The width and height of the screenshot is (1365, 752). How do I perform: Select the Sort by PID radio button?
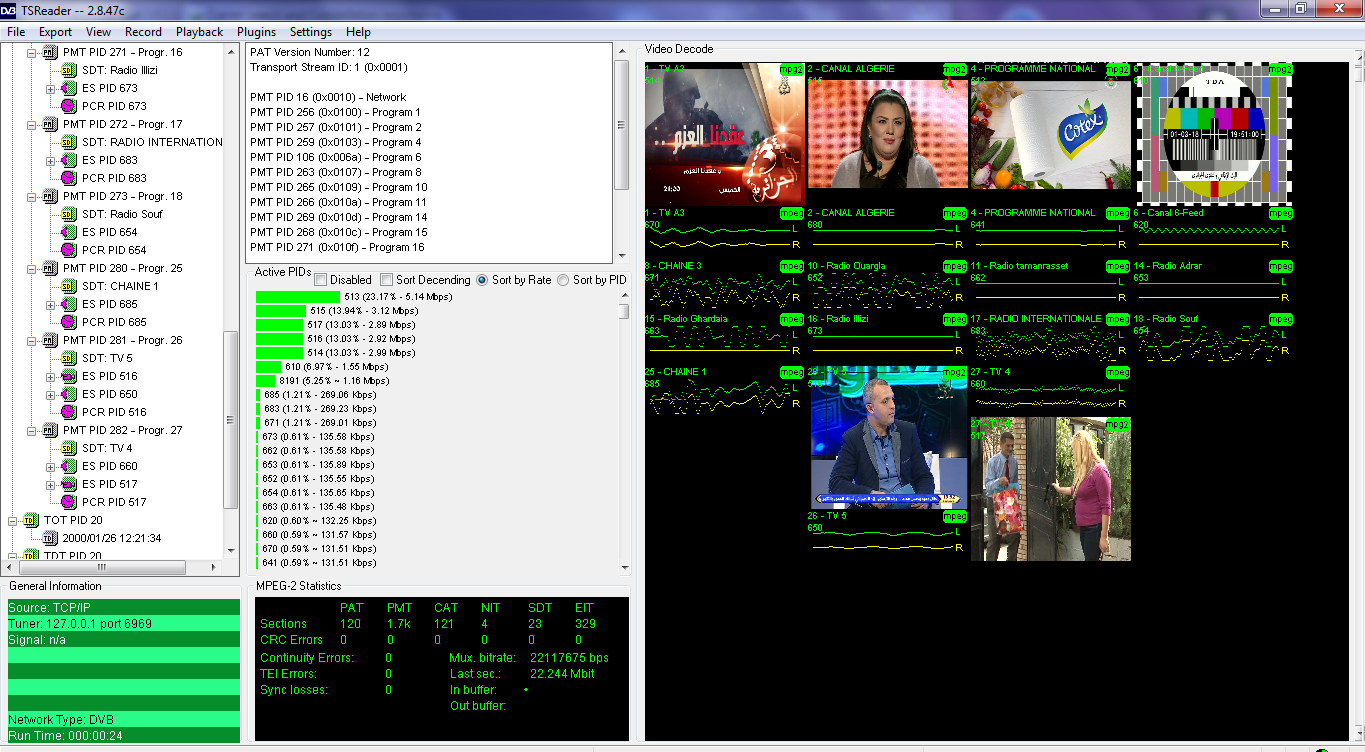tap(563, 280)
